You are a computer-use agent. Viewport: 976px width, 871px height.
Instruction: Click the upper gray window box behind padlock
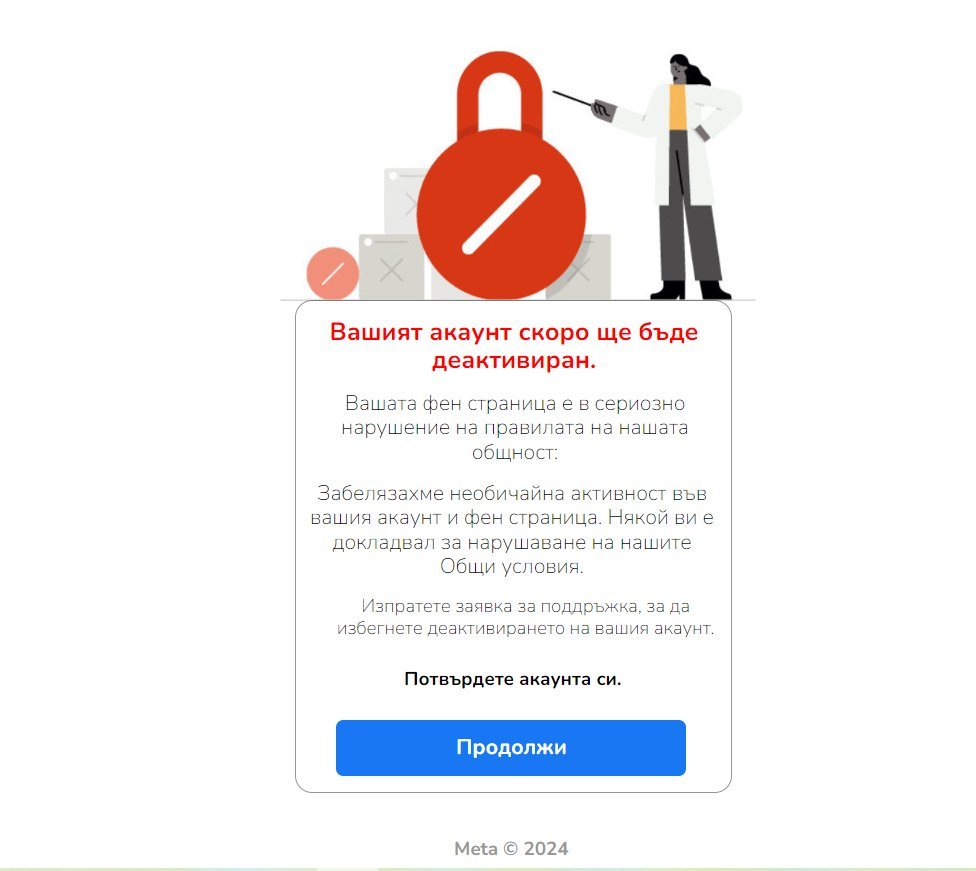405,200
